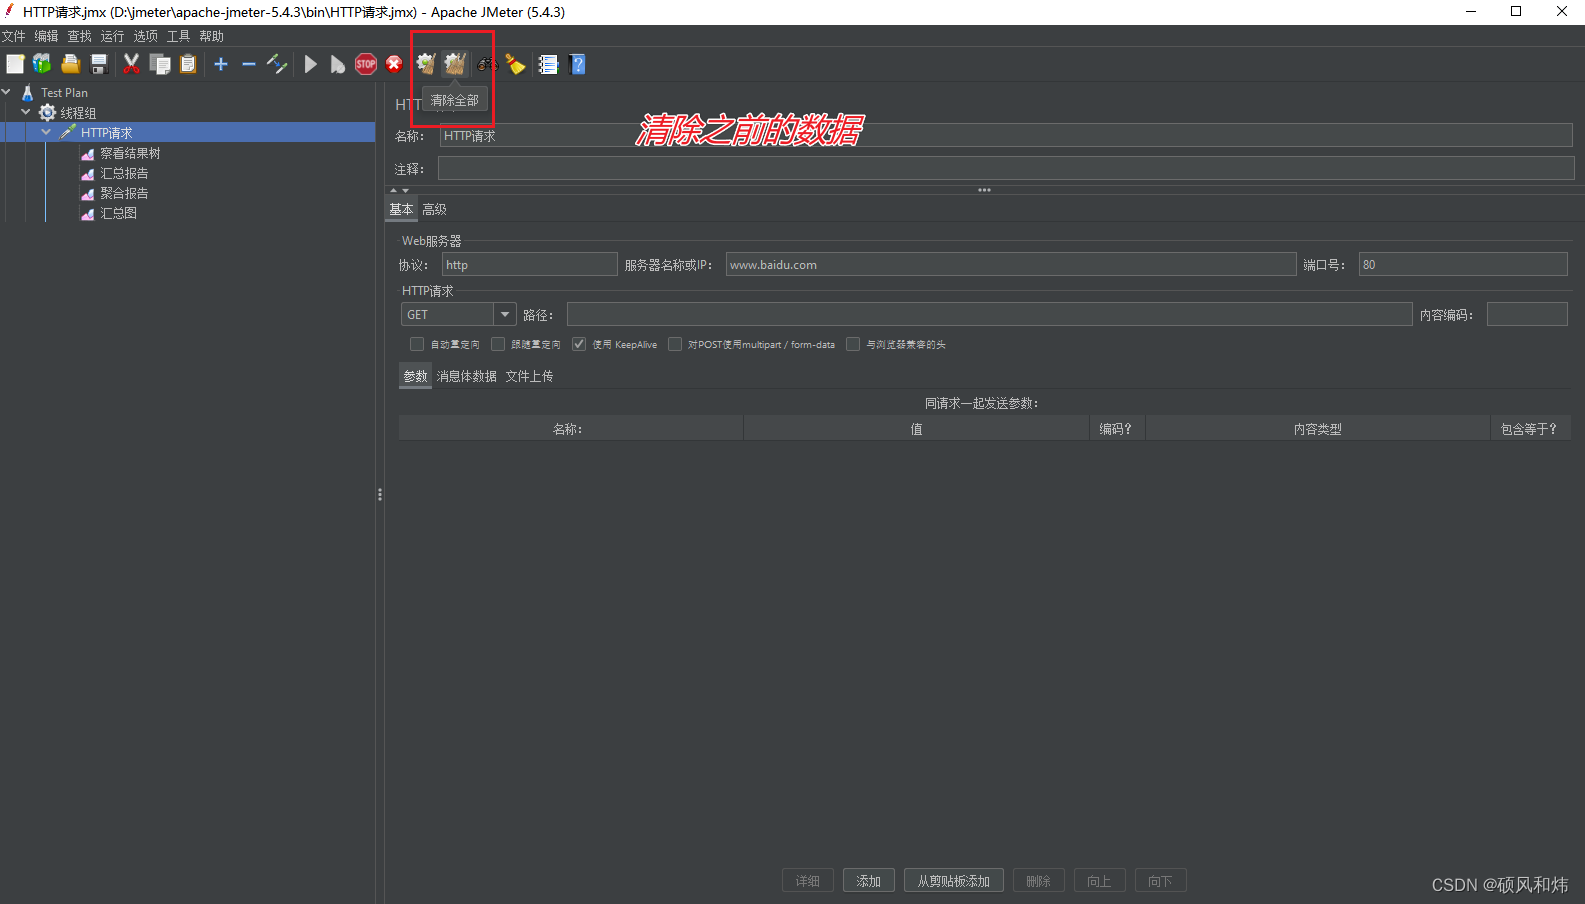Viewport: 1585px width, 904px height.
Task: Select 汇总图 listener in tree
Action: coord(118,213)
